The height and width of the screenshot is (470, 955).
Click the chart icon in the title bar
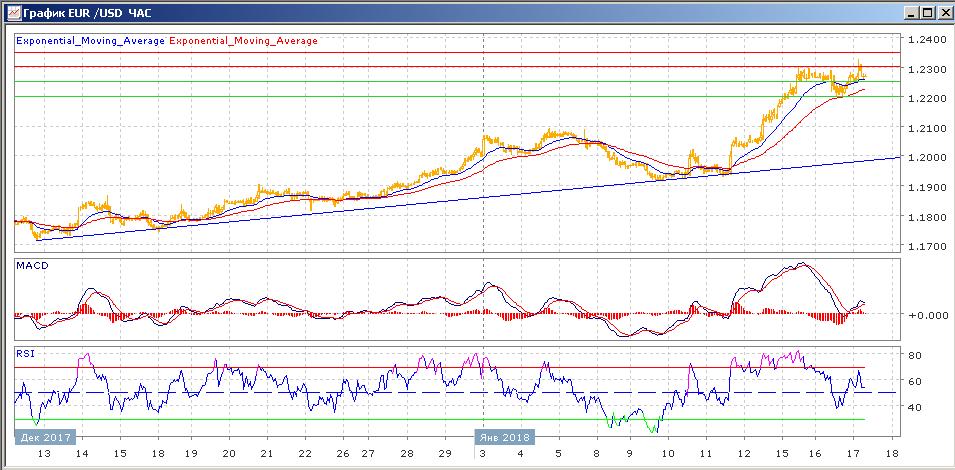coord(12,12)
